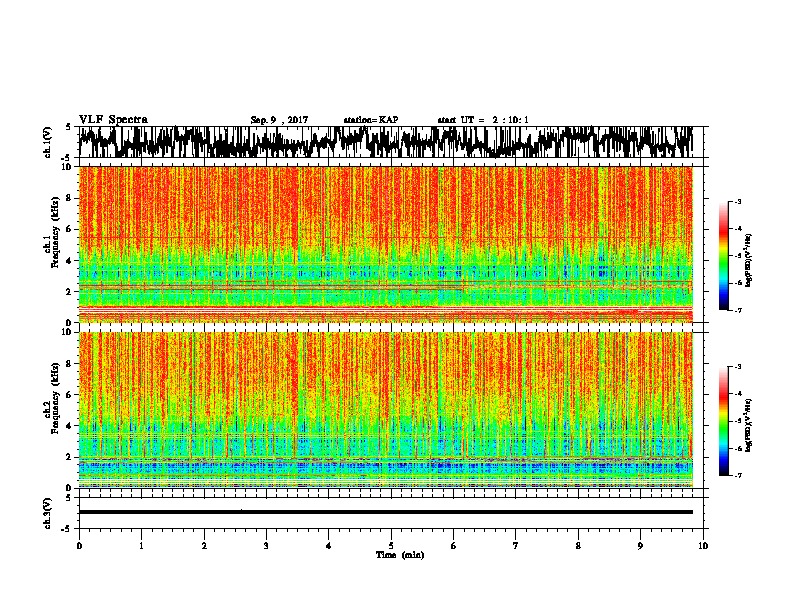Click the ch.1 spectrogram panel
792x612 pixels.
[386, 244]
